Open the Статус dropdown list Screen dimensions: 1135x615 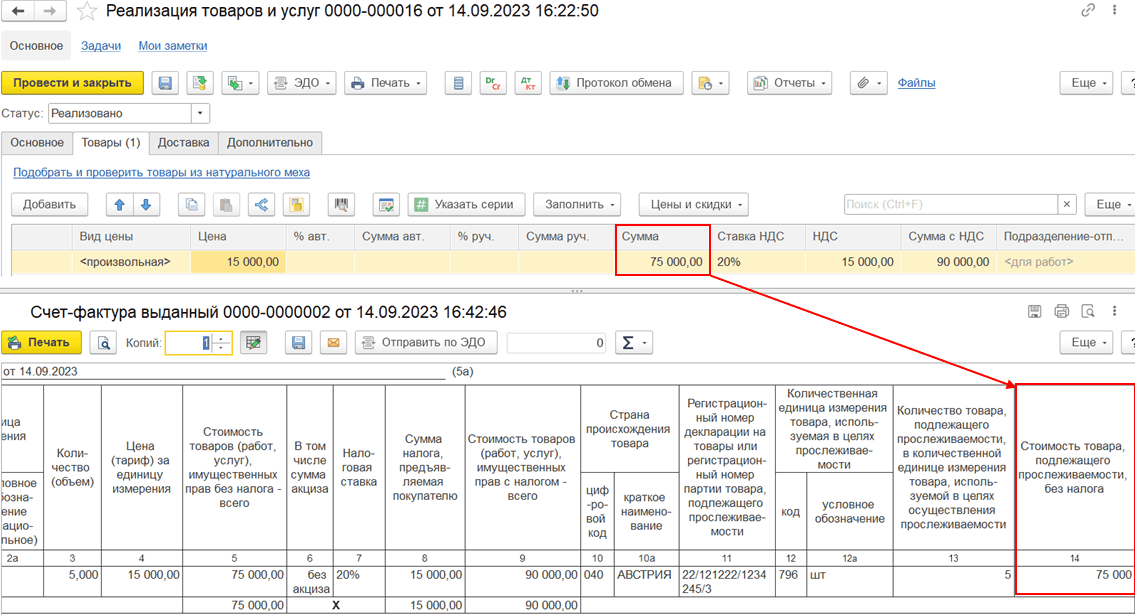coord(201,114)
